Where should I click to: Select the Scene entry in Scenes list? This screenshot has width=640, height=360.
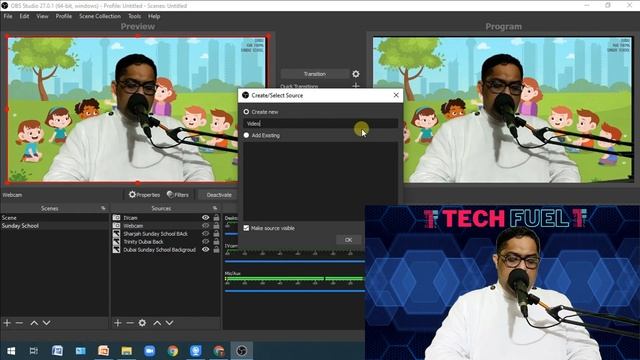click(54, 218)
